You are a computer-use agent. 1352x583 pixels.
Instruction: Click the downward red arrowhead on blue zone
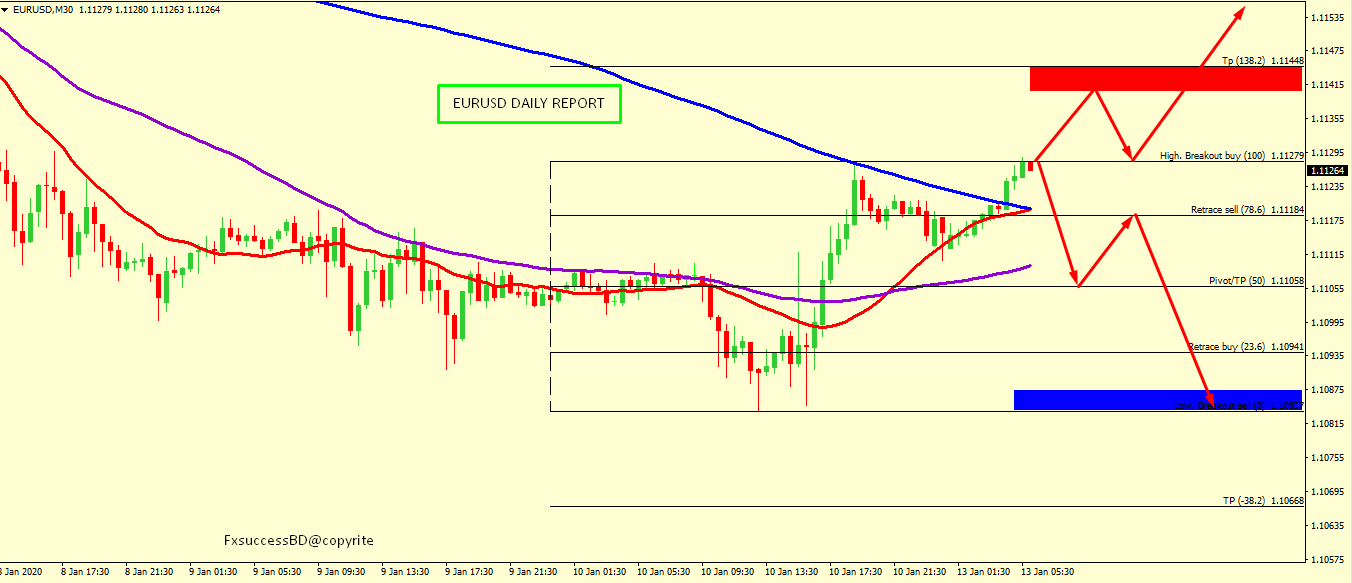(x=1208, y=400)
